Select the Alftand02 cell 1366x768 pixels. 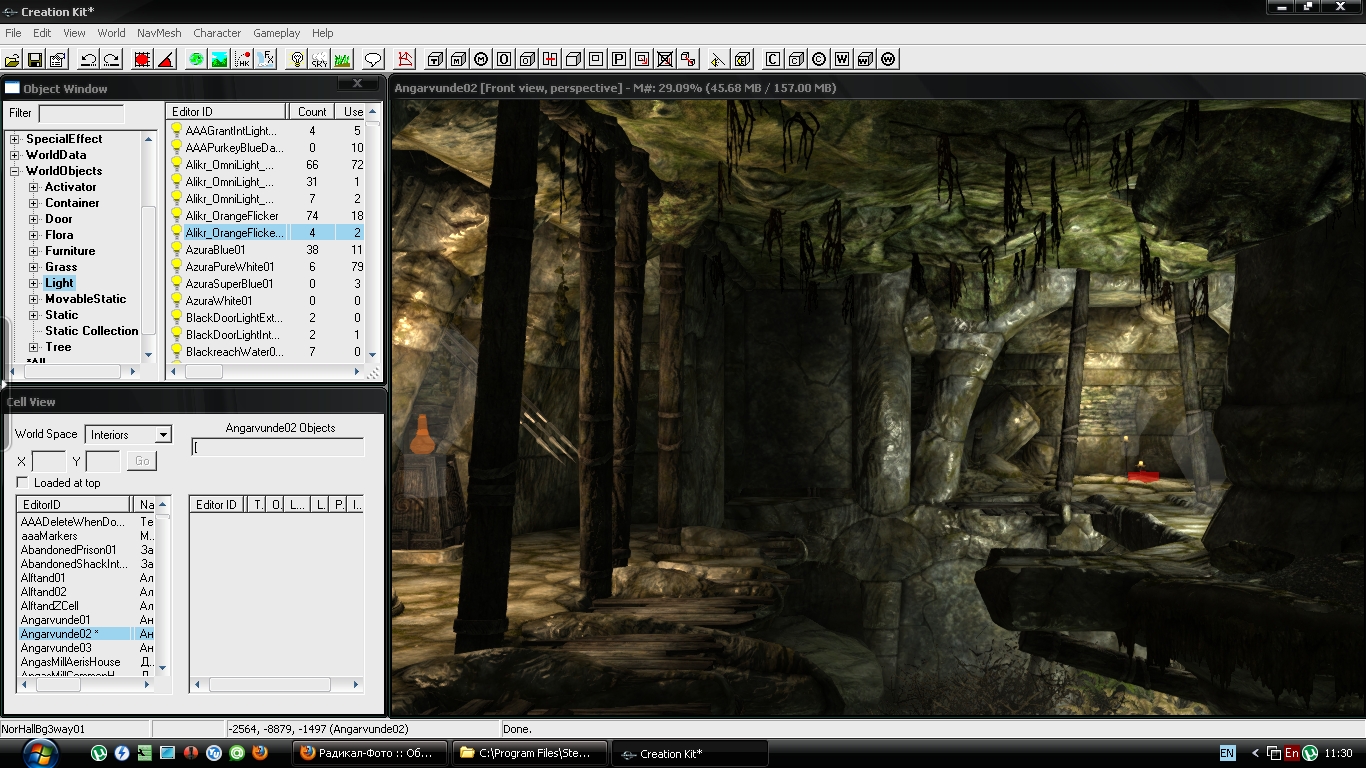click(43, 592)
